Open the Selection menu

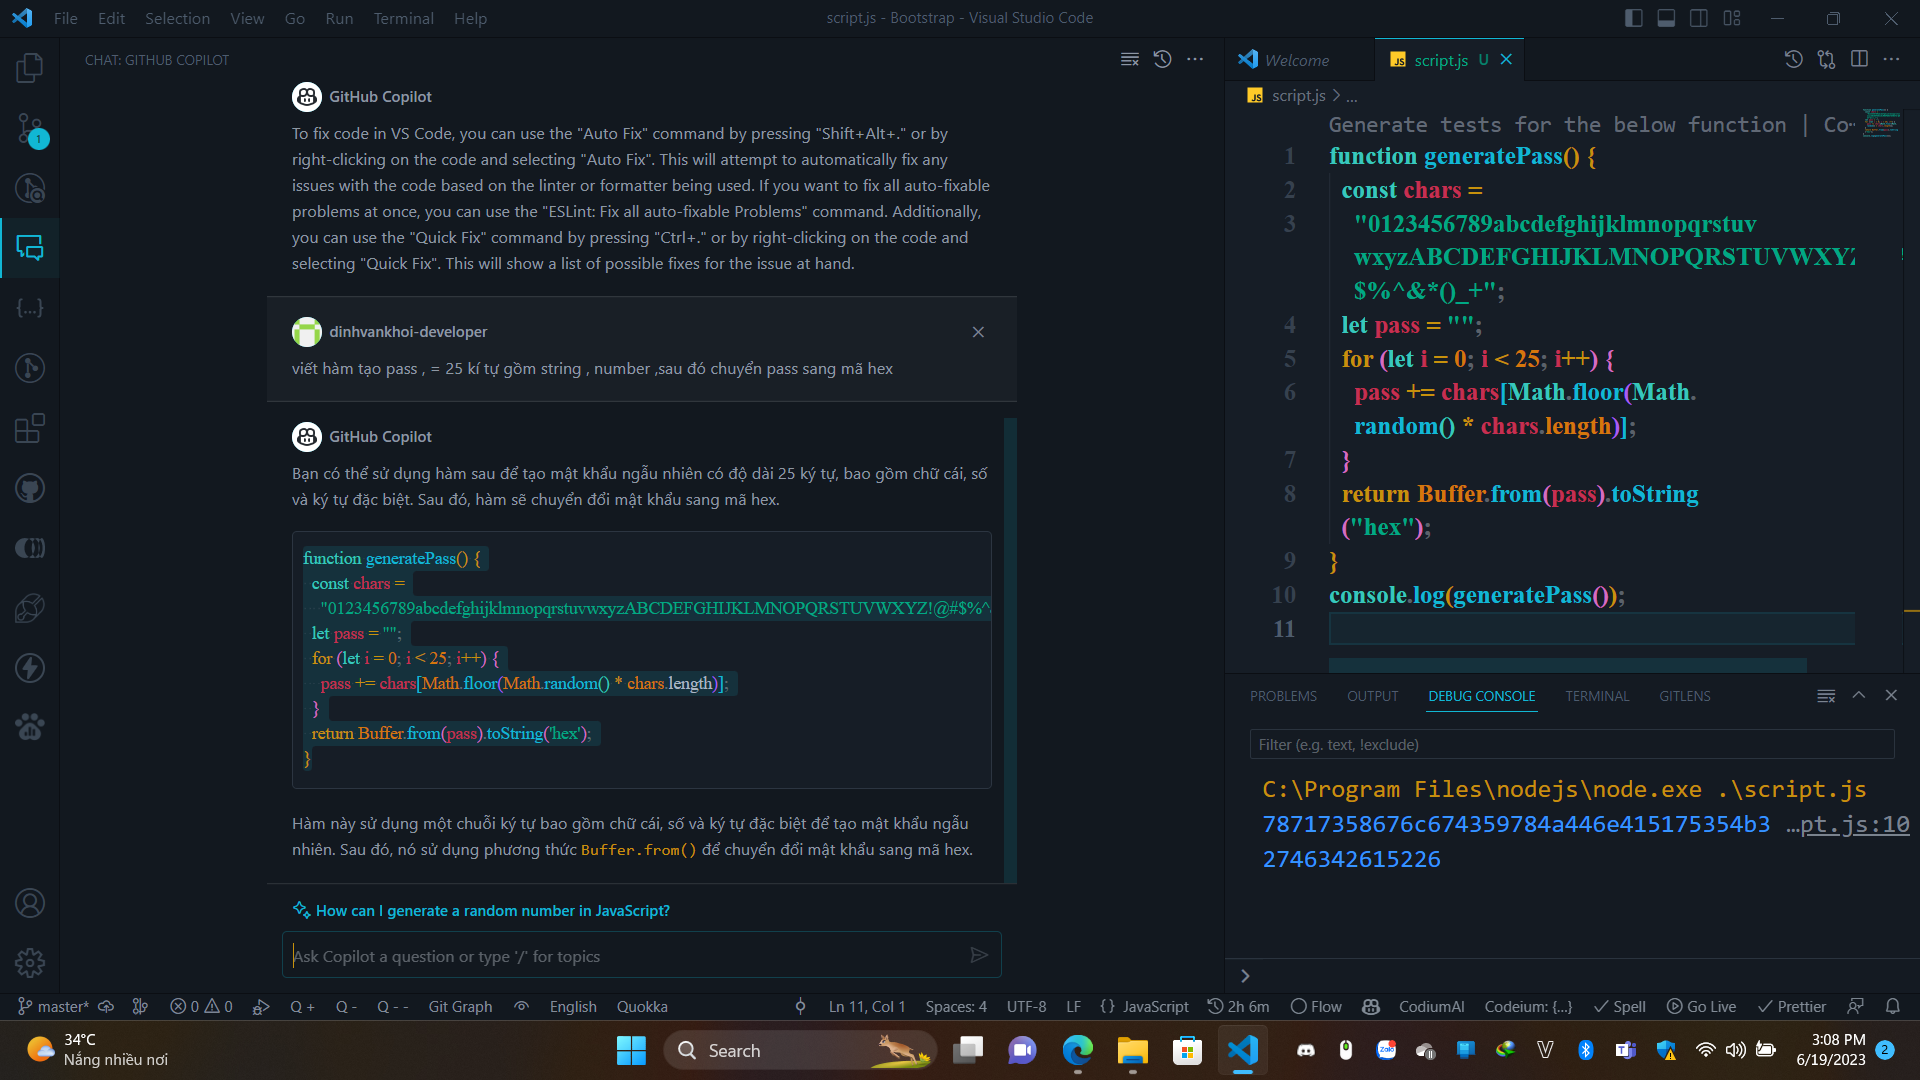click(x=177, y=18)
